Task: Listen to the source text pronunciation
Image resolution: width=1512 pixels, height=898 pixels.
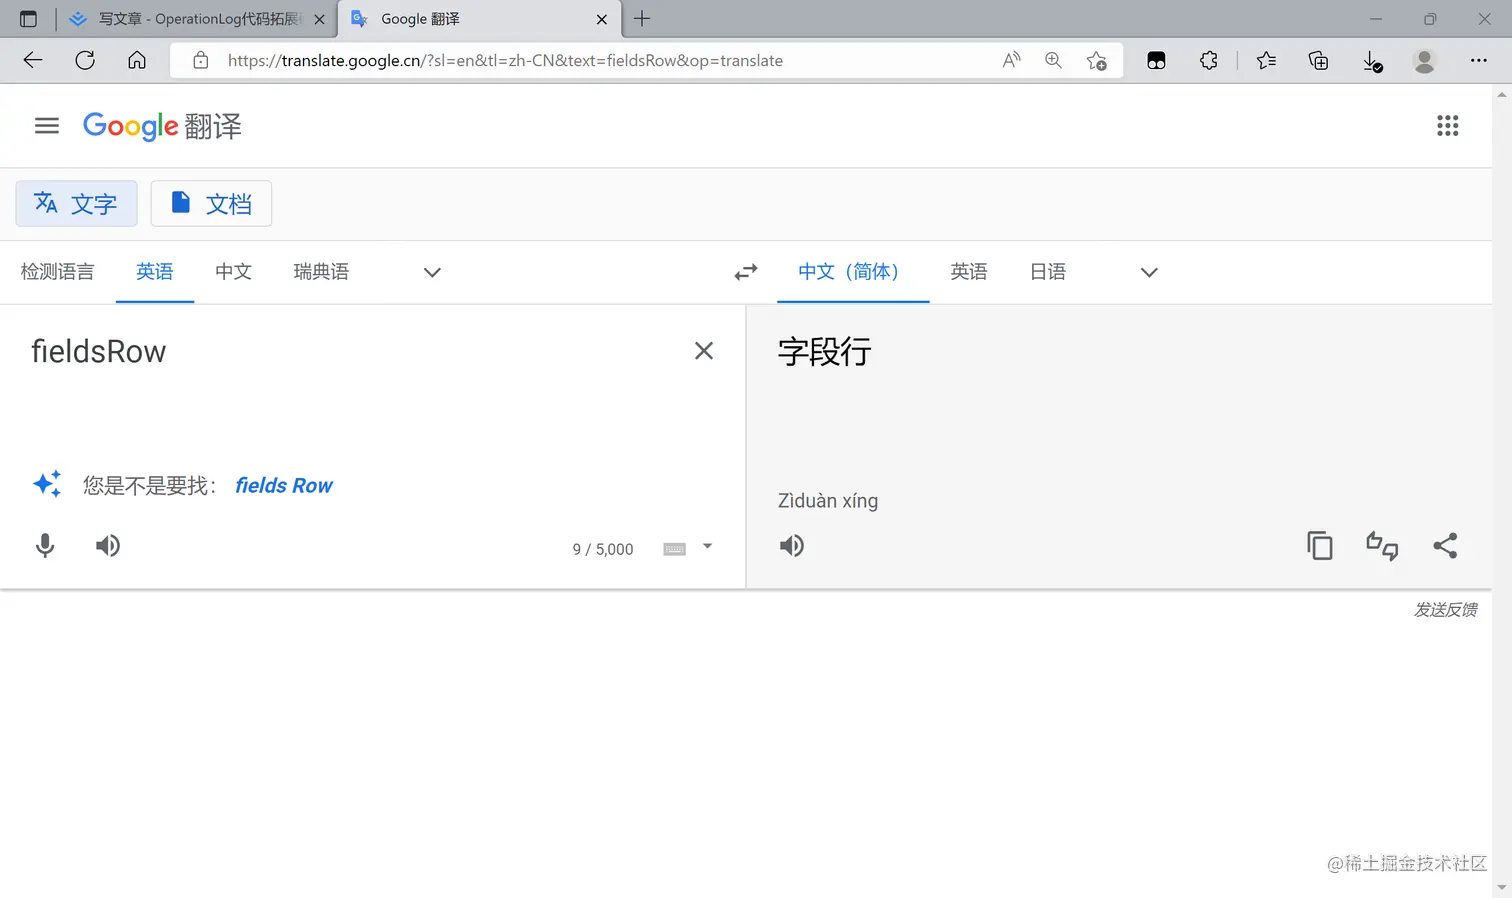Action: (108, 545)
